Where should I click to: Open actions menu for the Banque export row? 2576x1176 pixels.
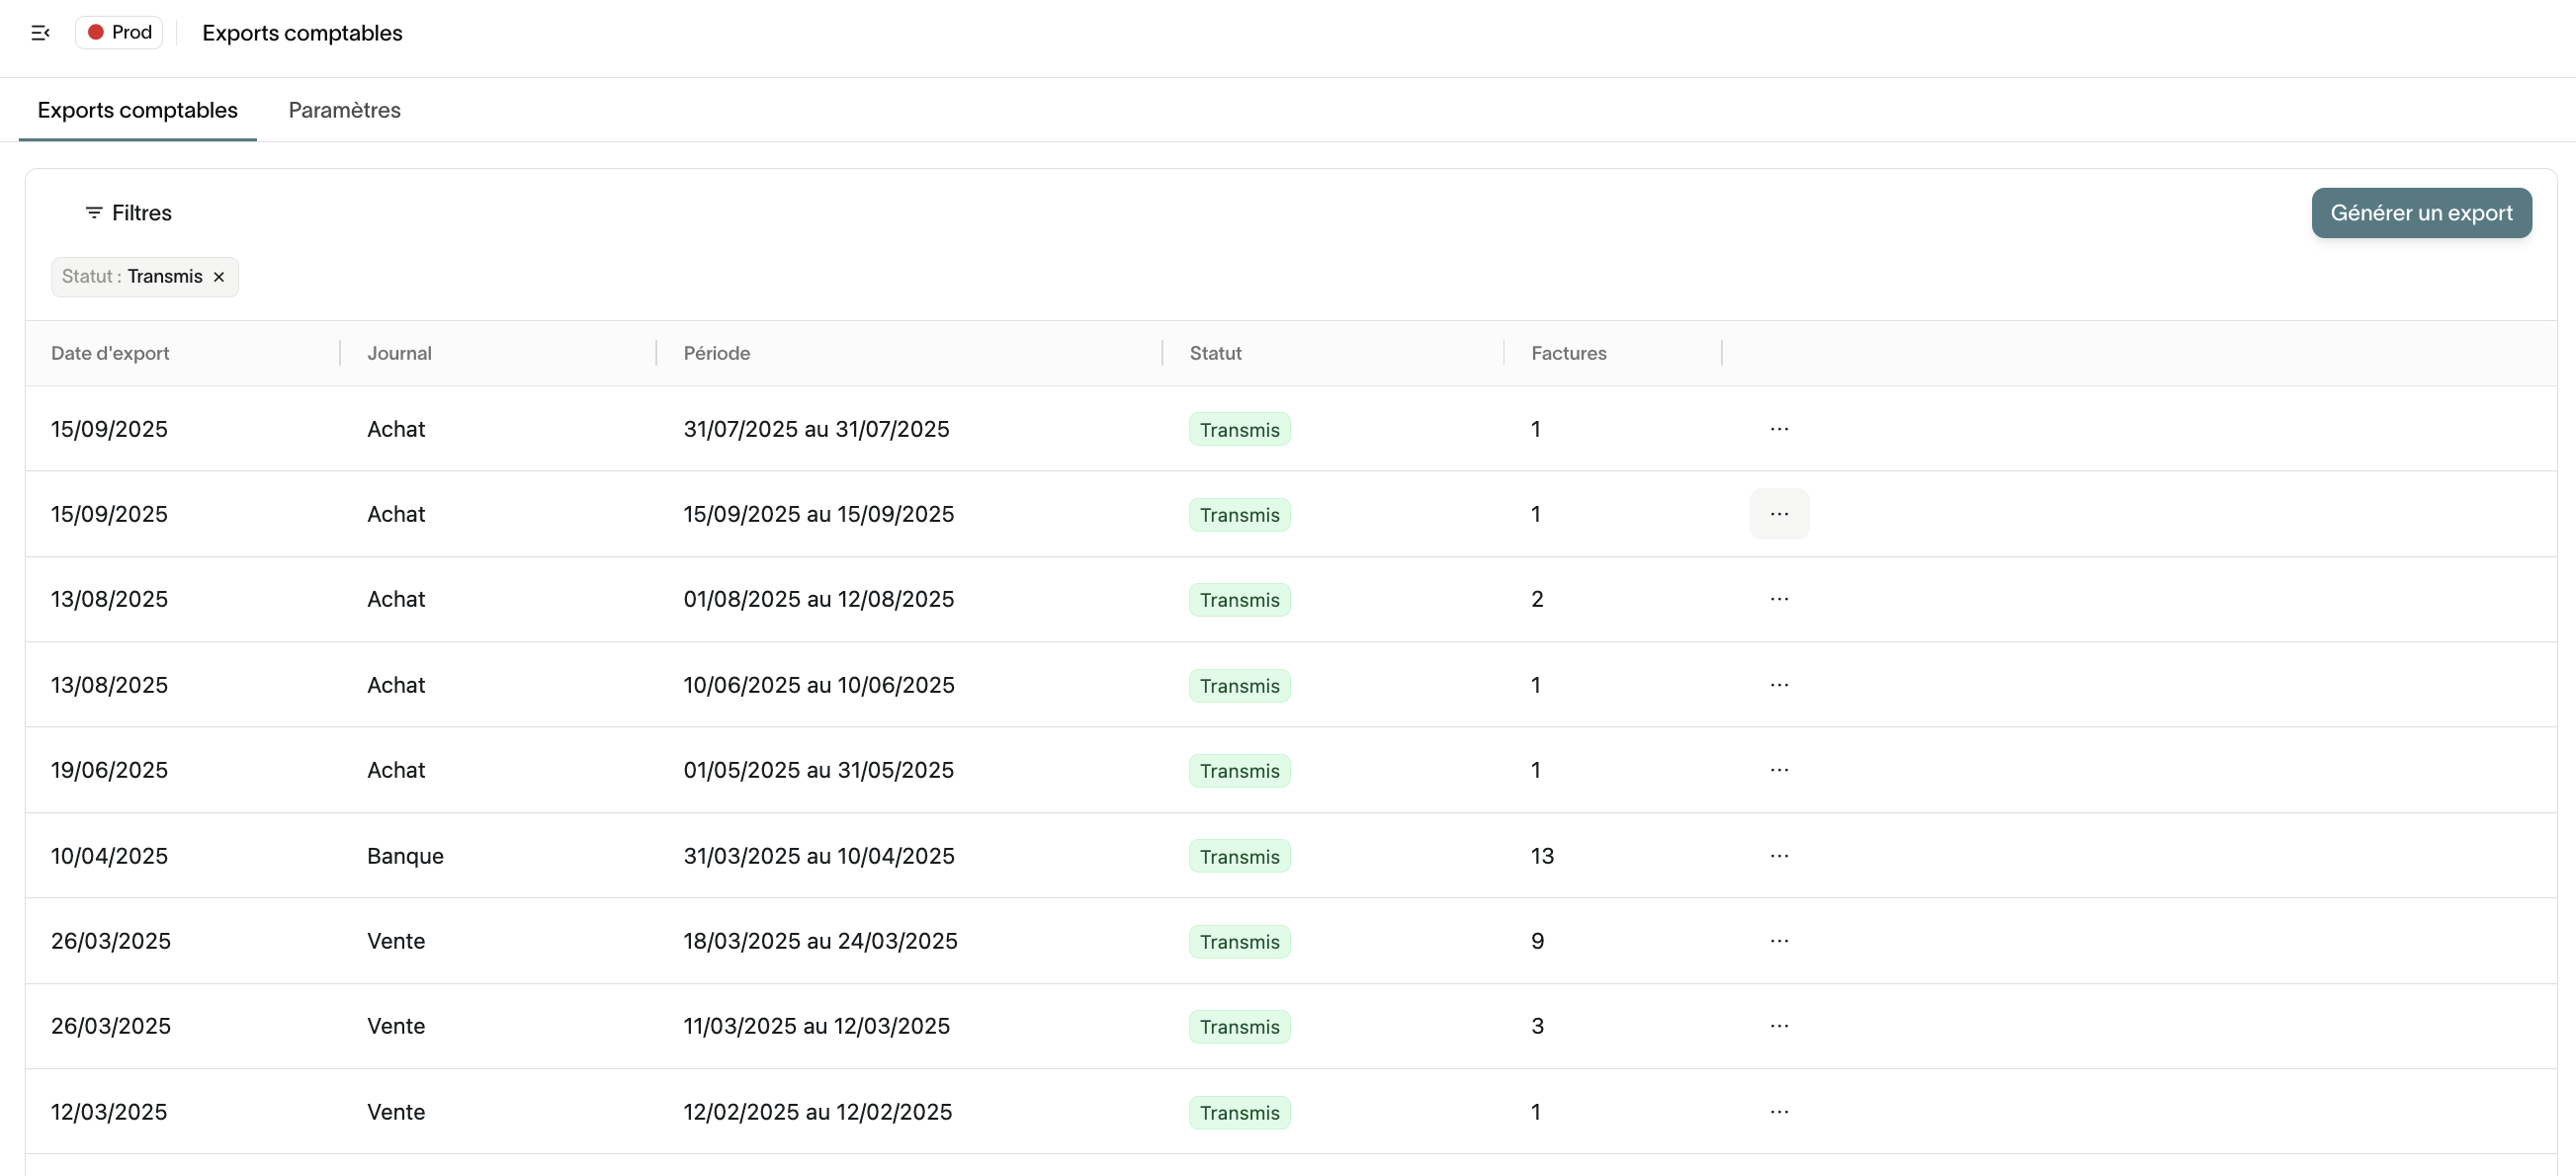(1778, 856)
